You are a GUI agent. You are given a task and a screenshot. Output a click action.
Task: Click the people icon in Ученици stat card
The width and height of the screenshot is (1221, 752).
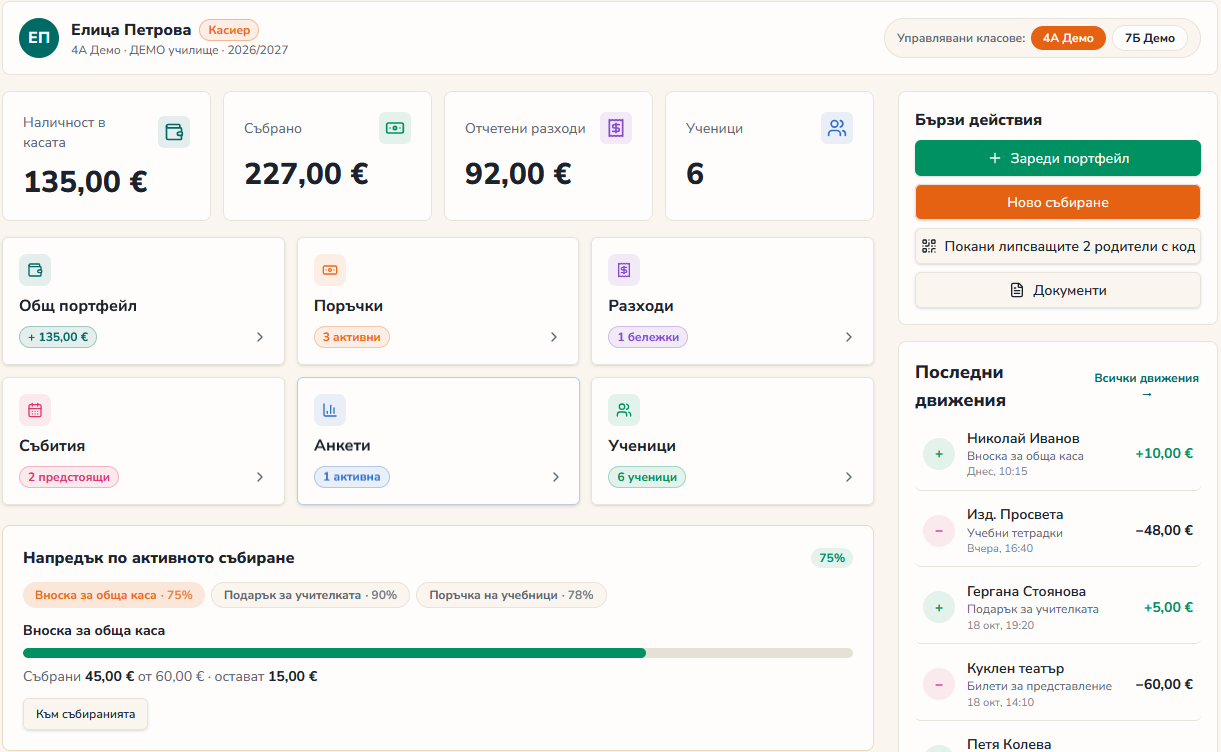[837, 128]
